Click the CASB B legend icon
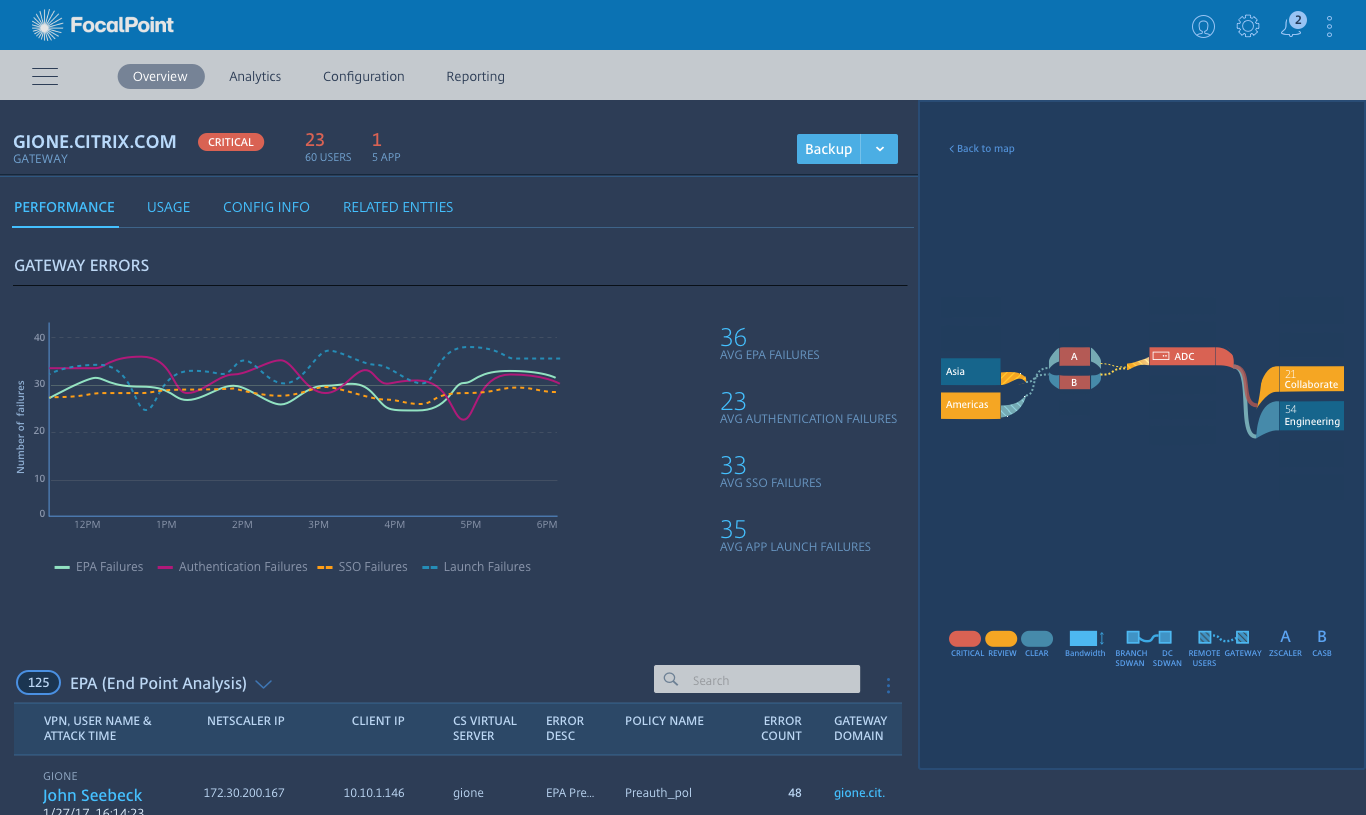 pyautogui.click(x=1321, y=637)
